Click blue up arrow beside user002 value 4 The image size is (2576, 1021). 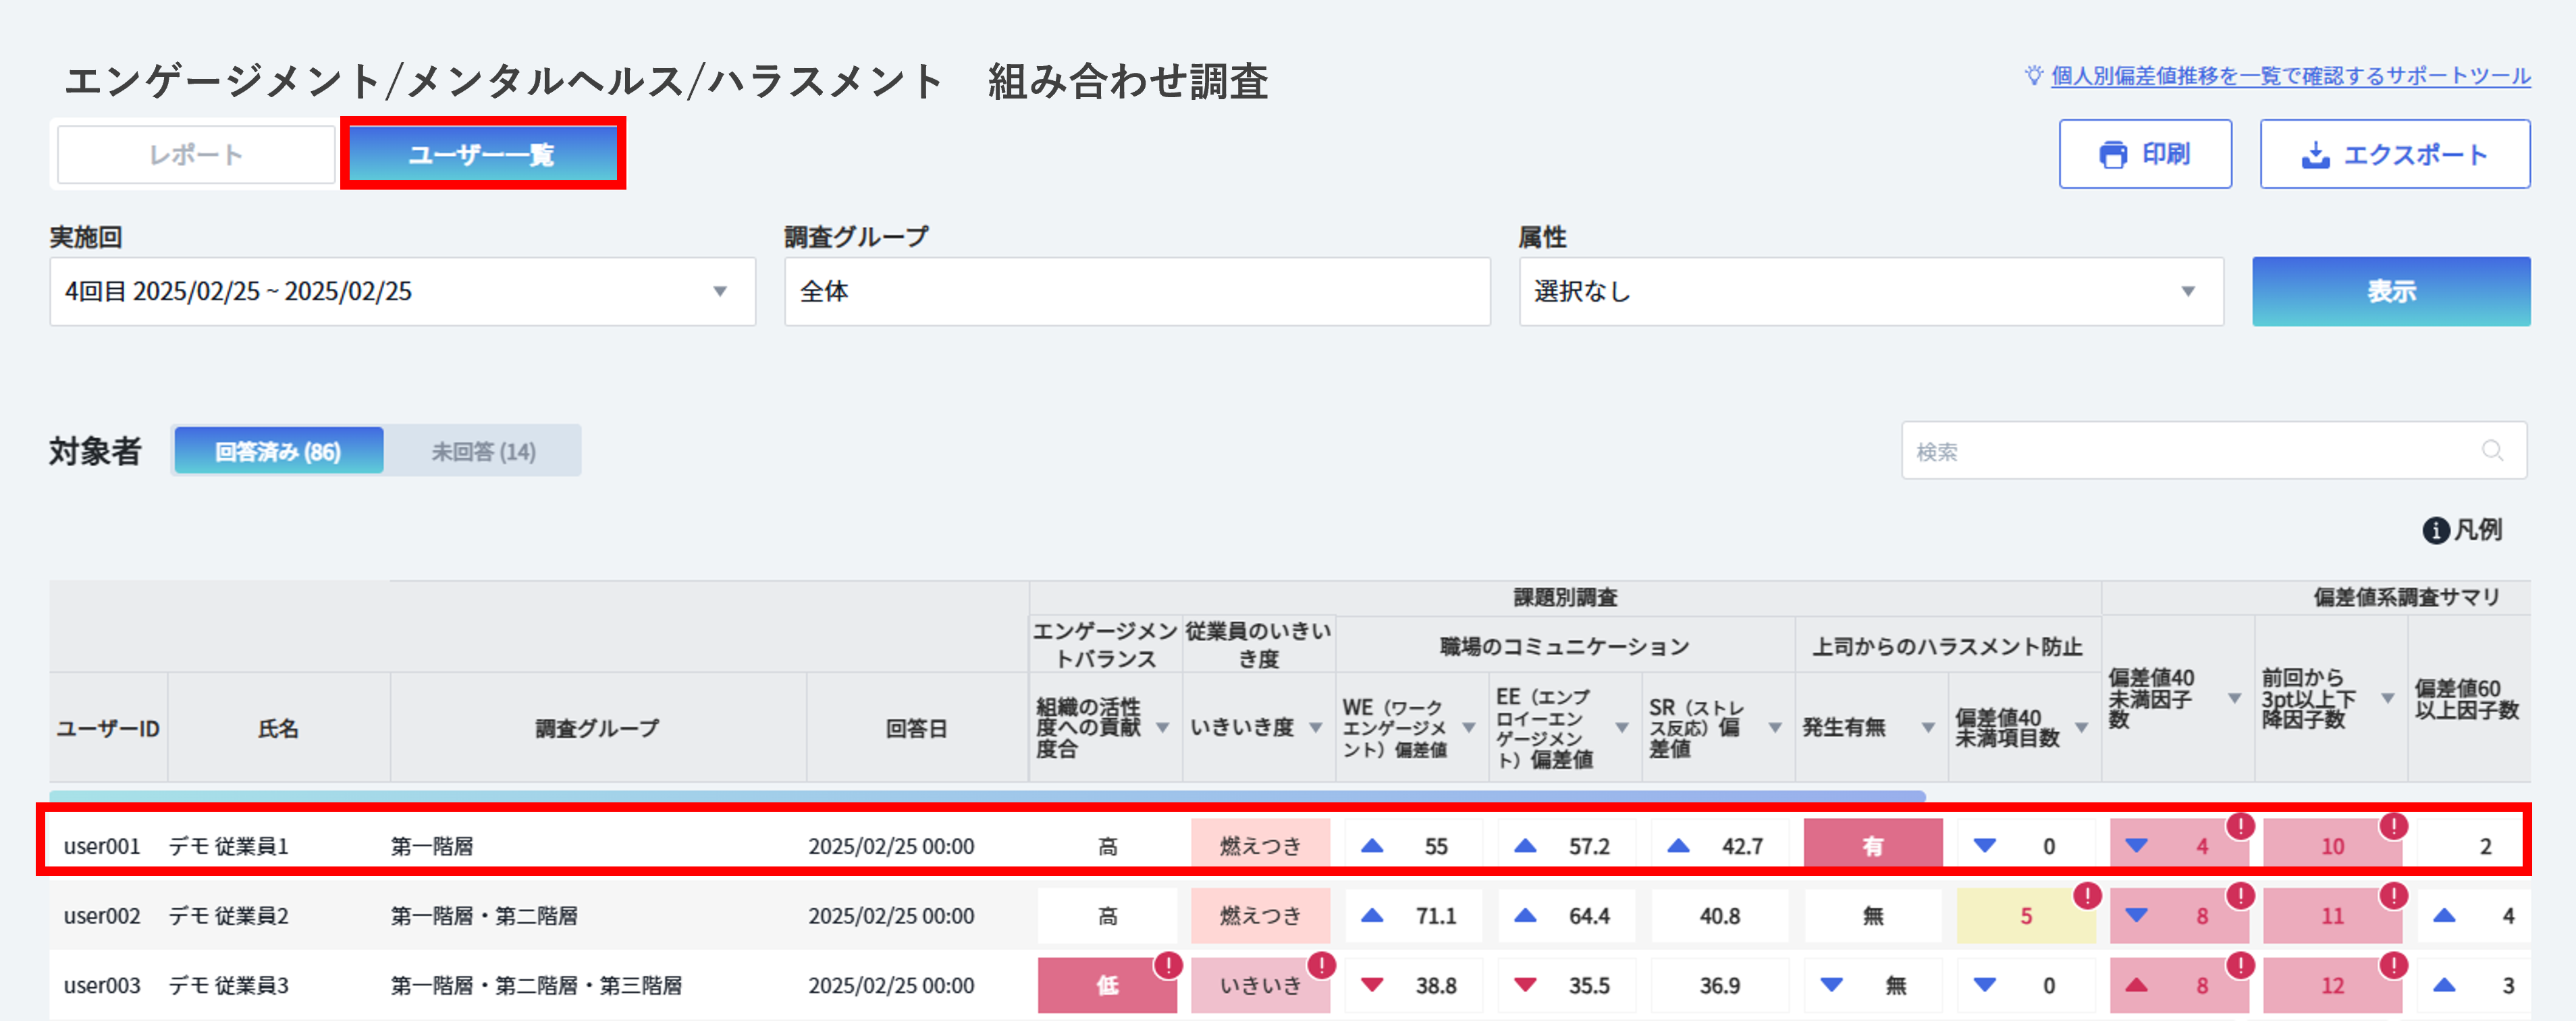(x=2444, y=915)
